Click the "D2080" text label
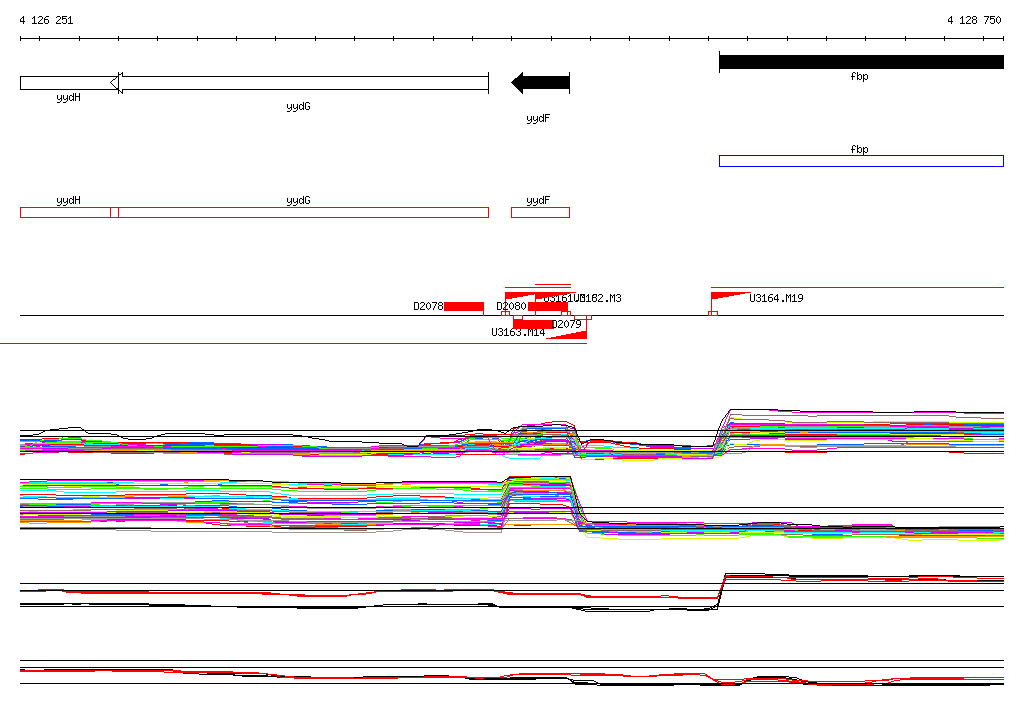 coord(511,306)
